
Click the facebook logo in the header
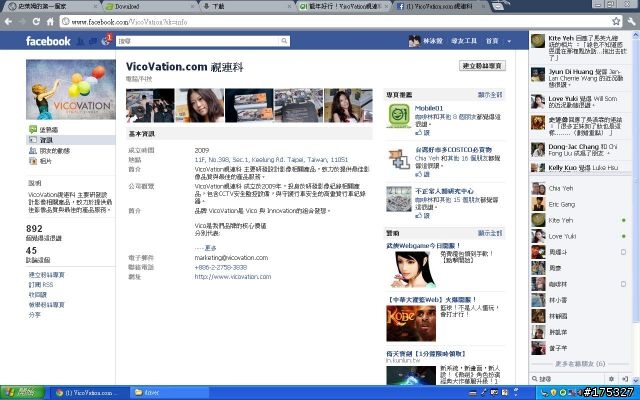pos(48,41)
